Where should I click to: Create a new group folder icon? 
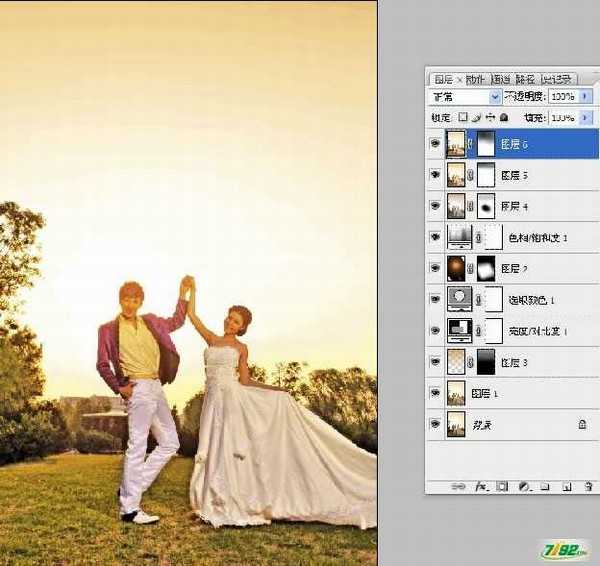(545, 487)
